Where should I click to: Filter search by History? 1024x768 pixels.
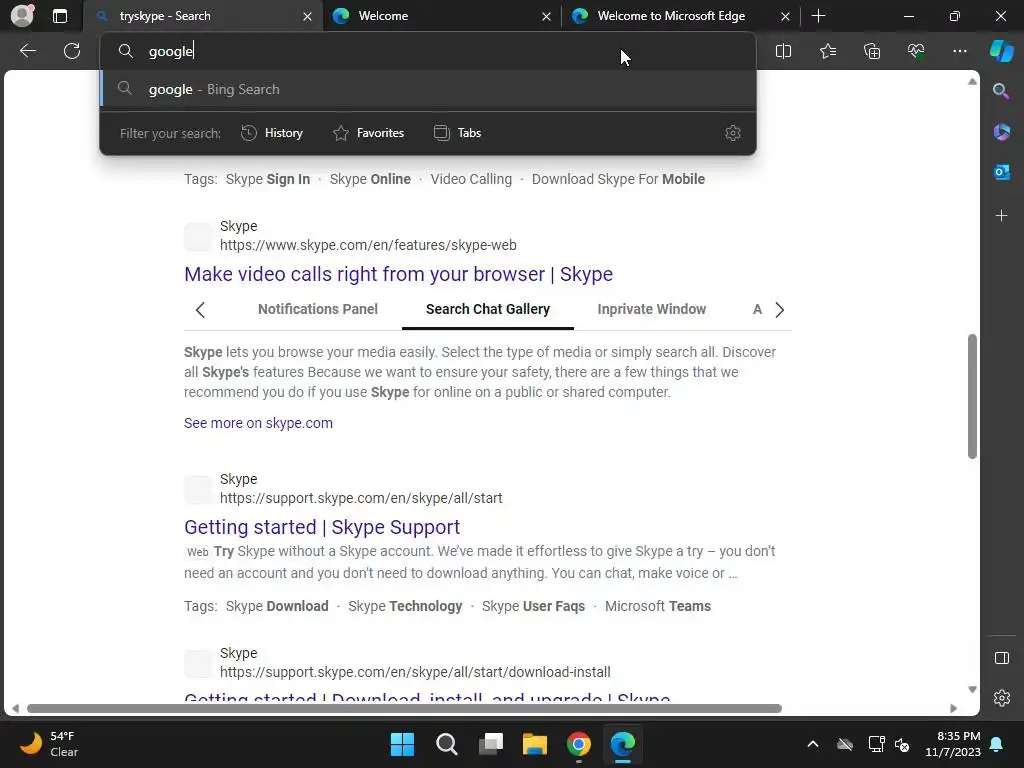272,133
